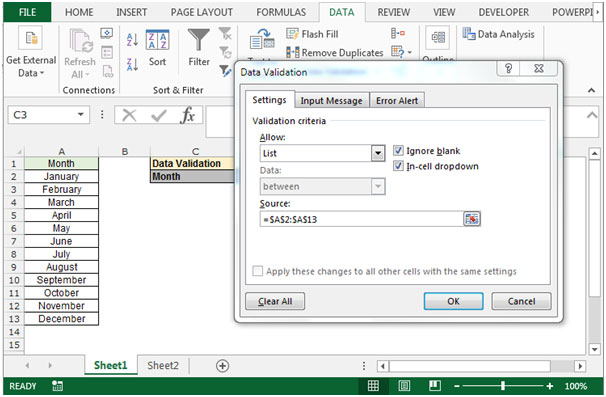
Task: Toggle Apply these changes to all cells checkbox
Action: [x=257, y=271]
